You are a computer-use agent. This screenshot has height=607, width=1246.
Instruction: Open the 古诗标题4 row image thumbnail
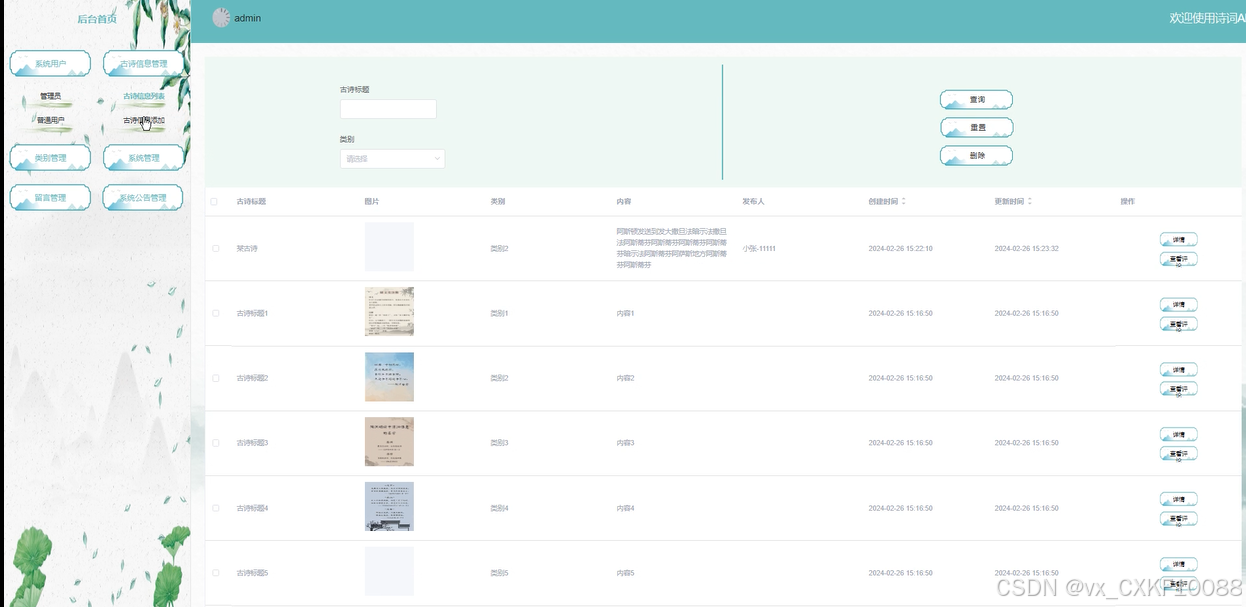click(389, 507)
